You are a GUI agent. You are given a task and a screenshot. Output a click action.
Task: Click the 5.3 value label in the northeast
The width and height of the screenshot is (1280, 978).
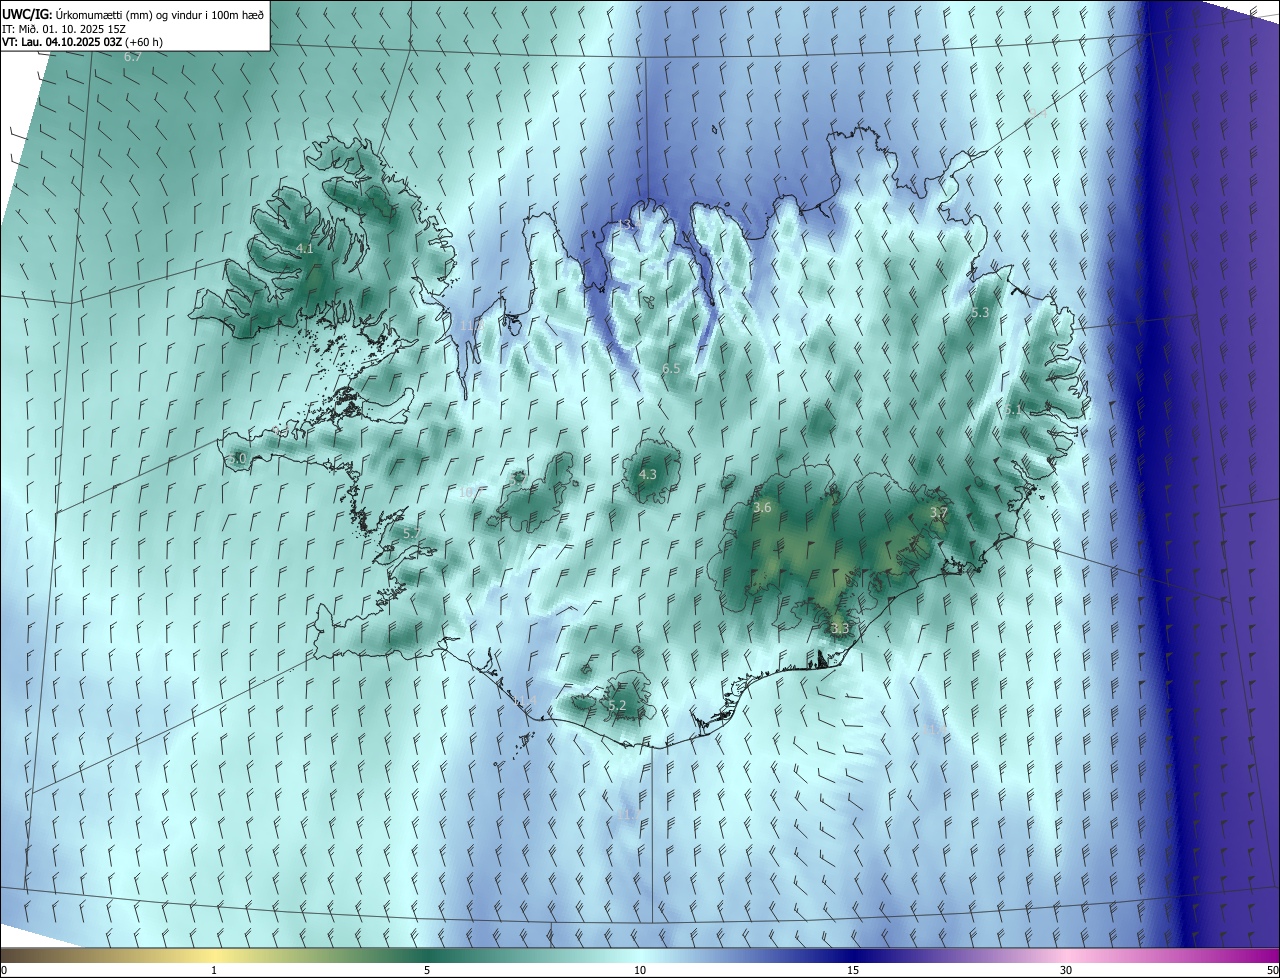tap(980, 313)
